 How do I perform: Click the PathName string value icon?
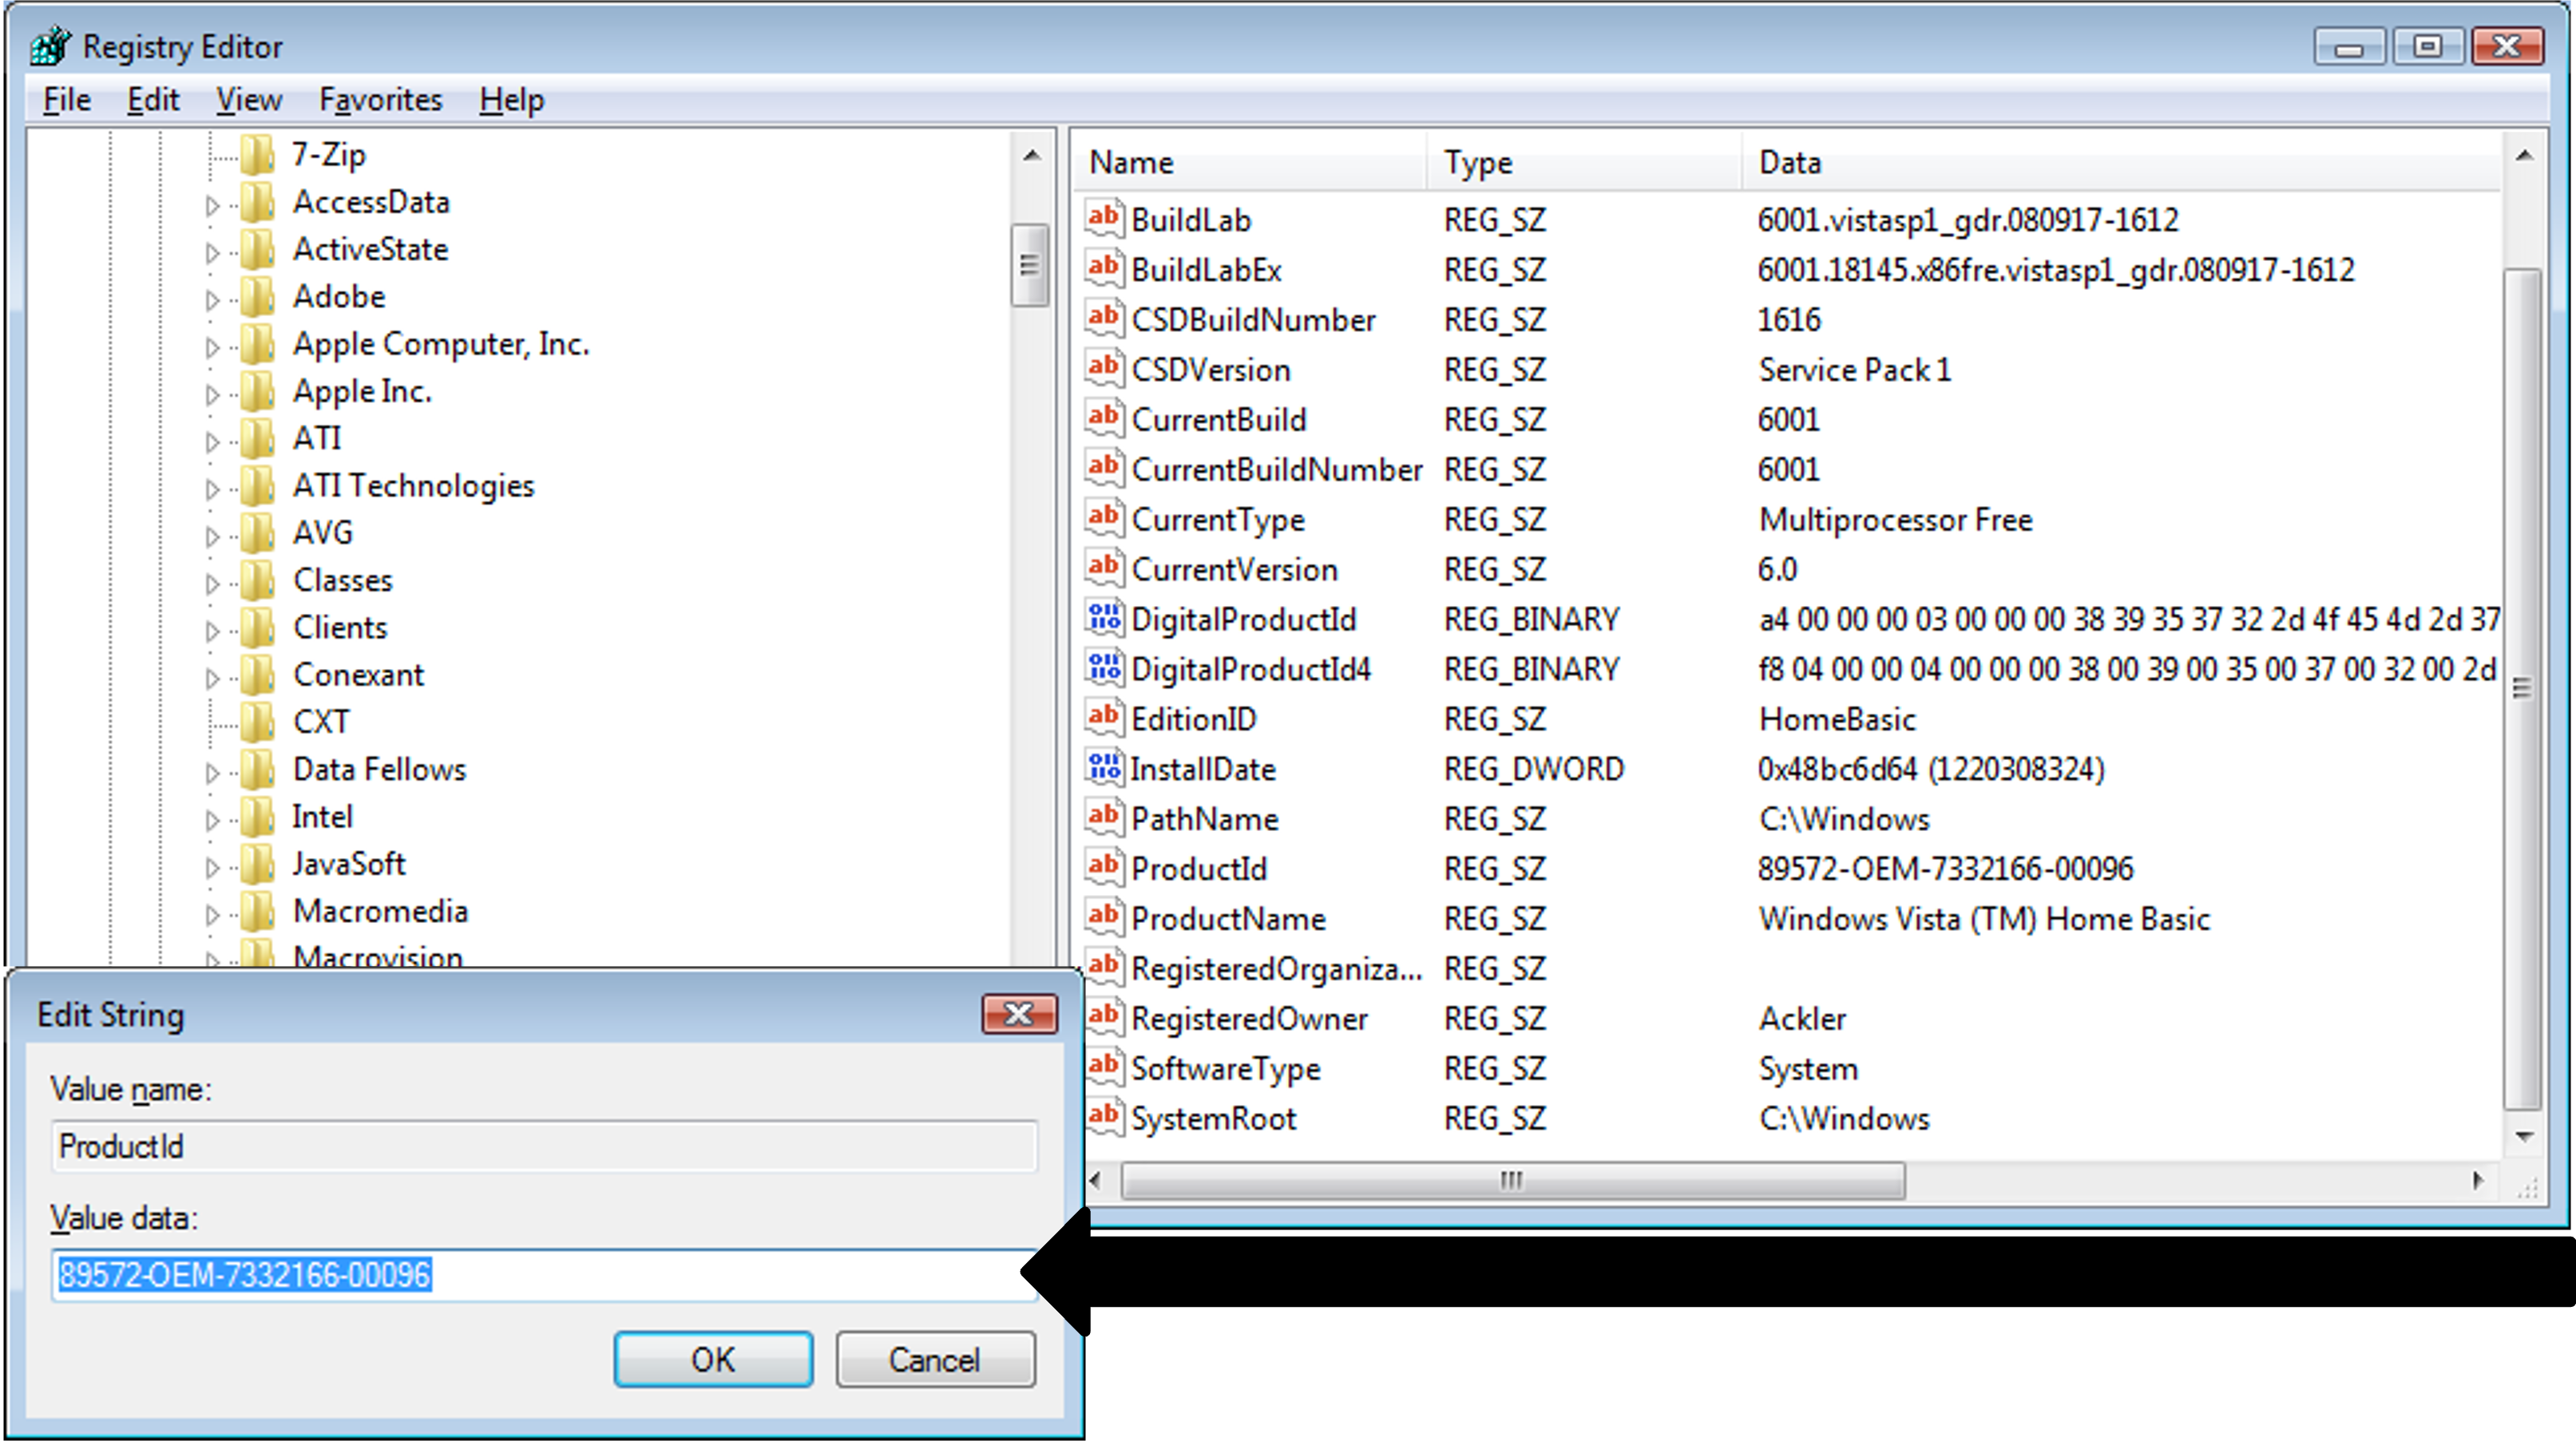[x=1104, y=818]
